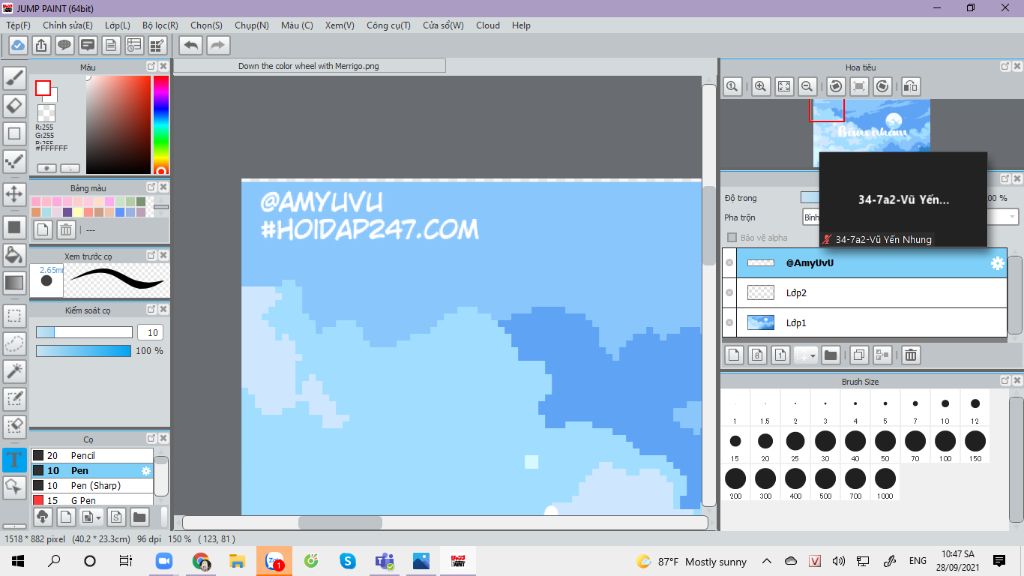Click the export/share toolbar icon

click(41, 45)
